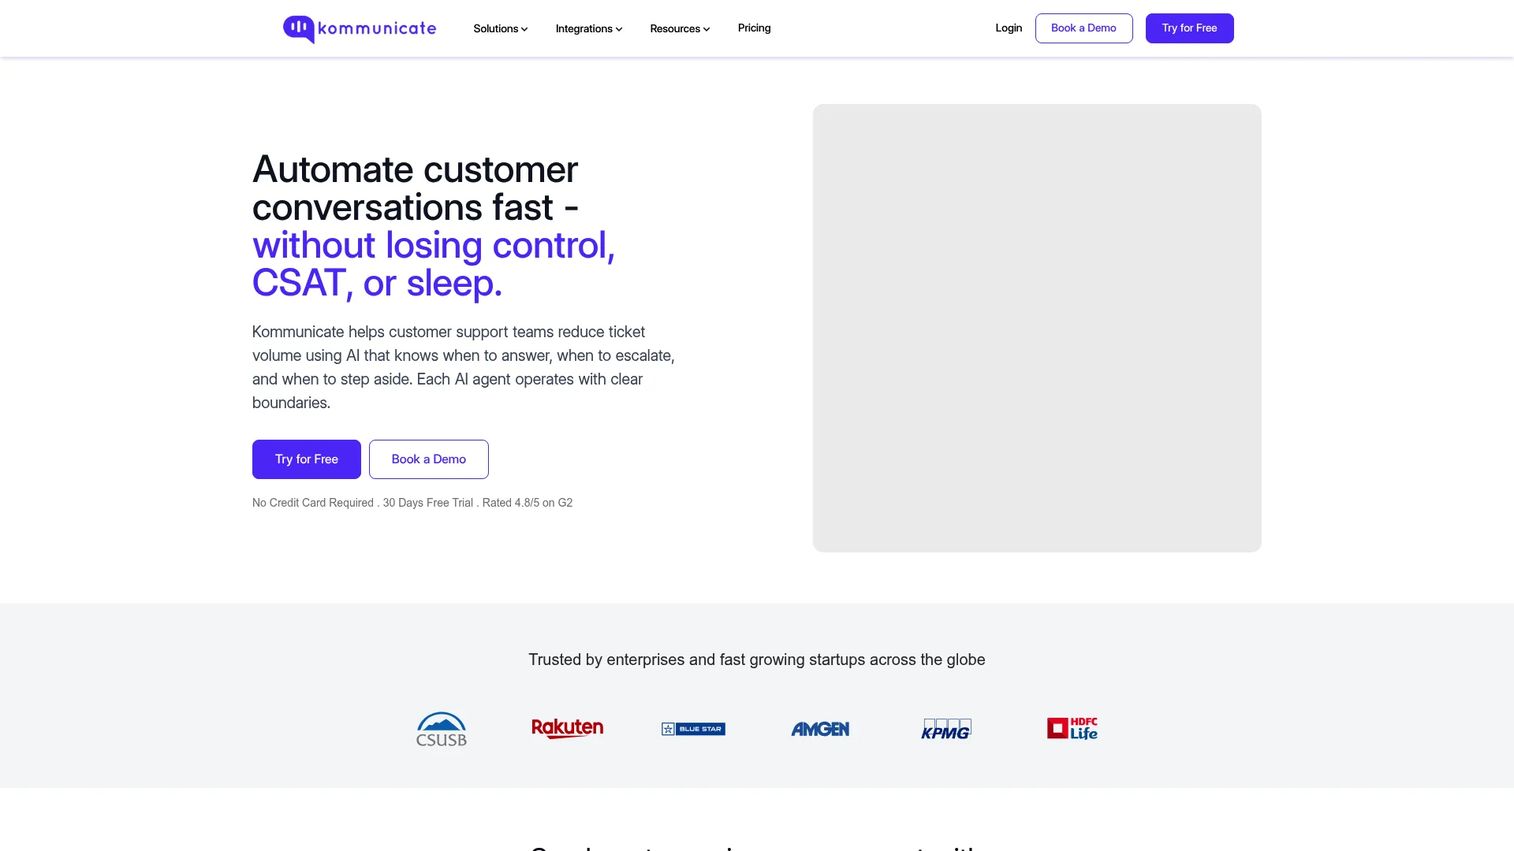Click Try for Free in the header

point(1190,28)
